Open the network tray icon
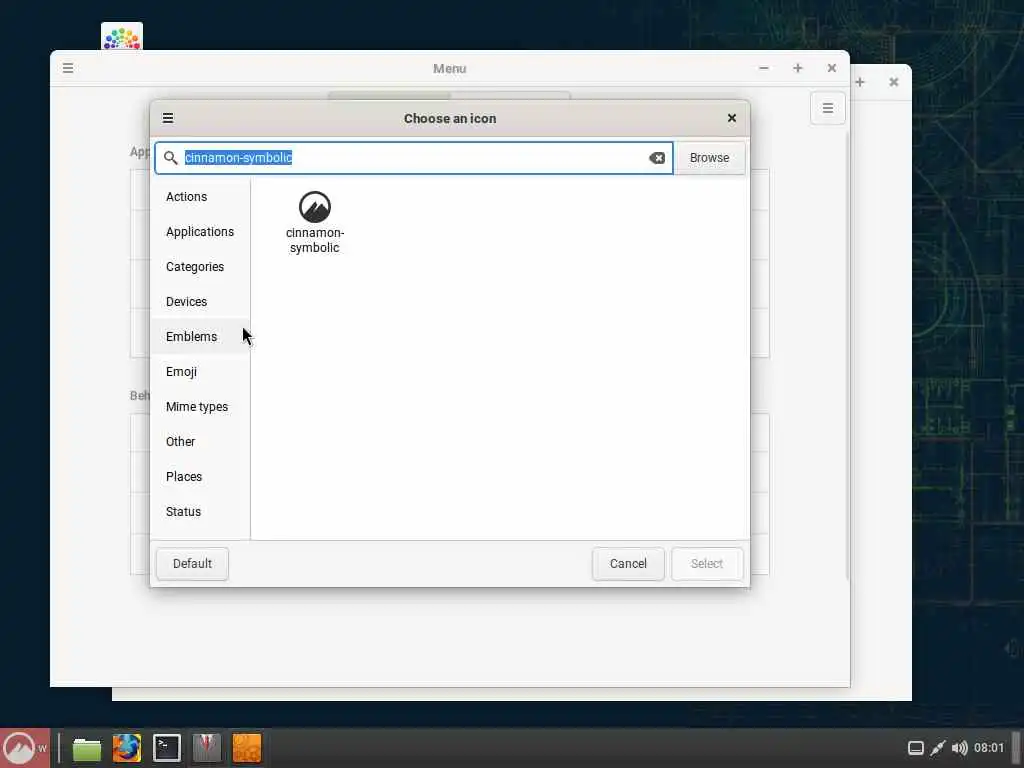 click(938, 748)
